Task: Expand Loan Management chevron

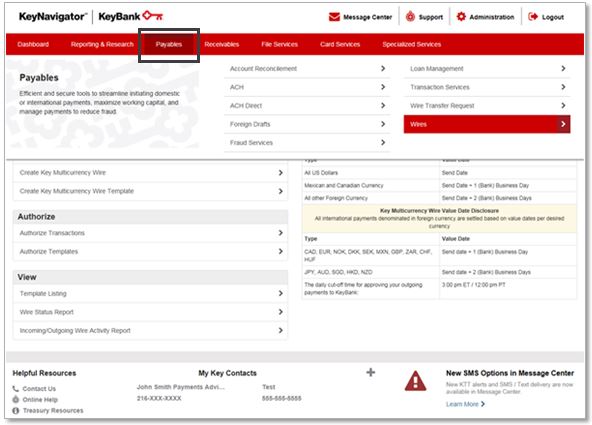Action: click(x=563, y=68)
